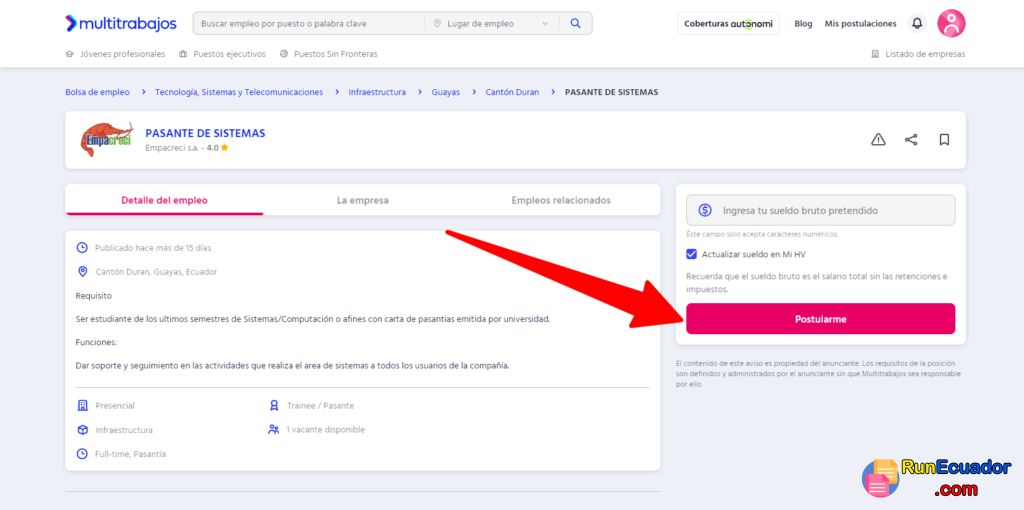Click the building icon beside Presencial
Viewport: 1024px width, 510px height.
(82, 406)
